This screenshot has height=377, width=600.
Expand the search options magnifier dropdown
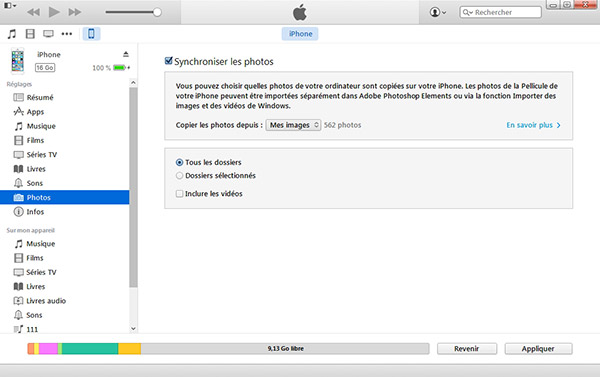coord(468,12)
